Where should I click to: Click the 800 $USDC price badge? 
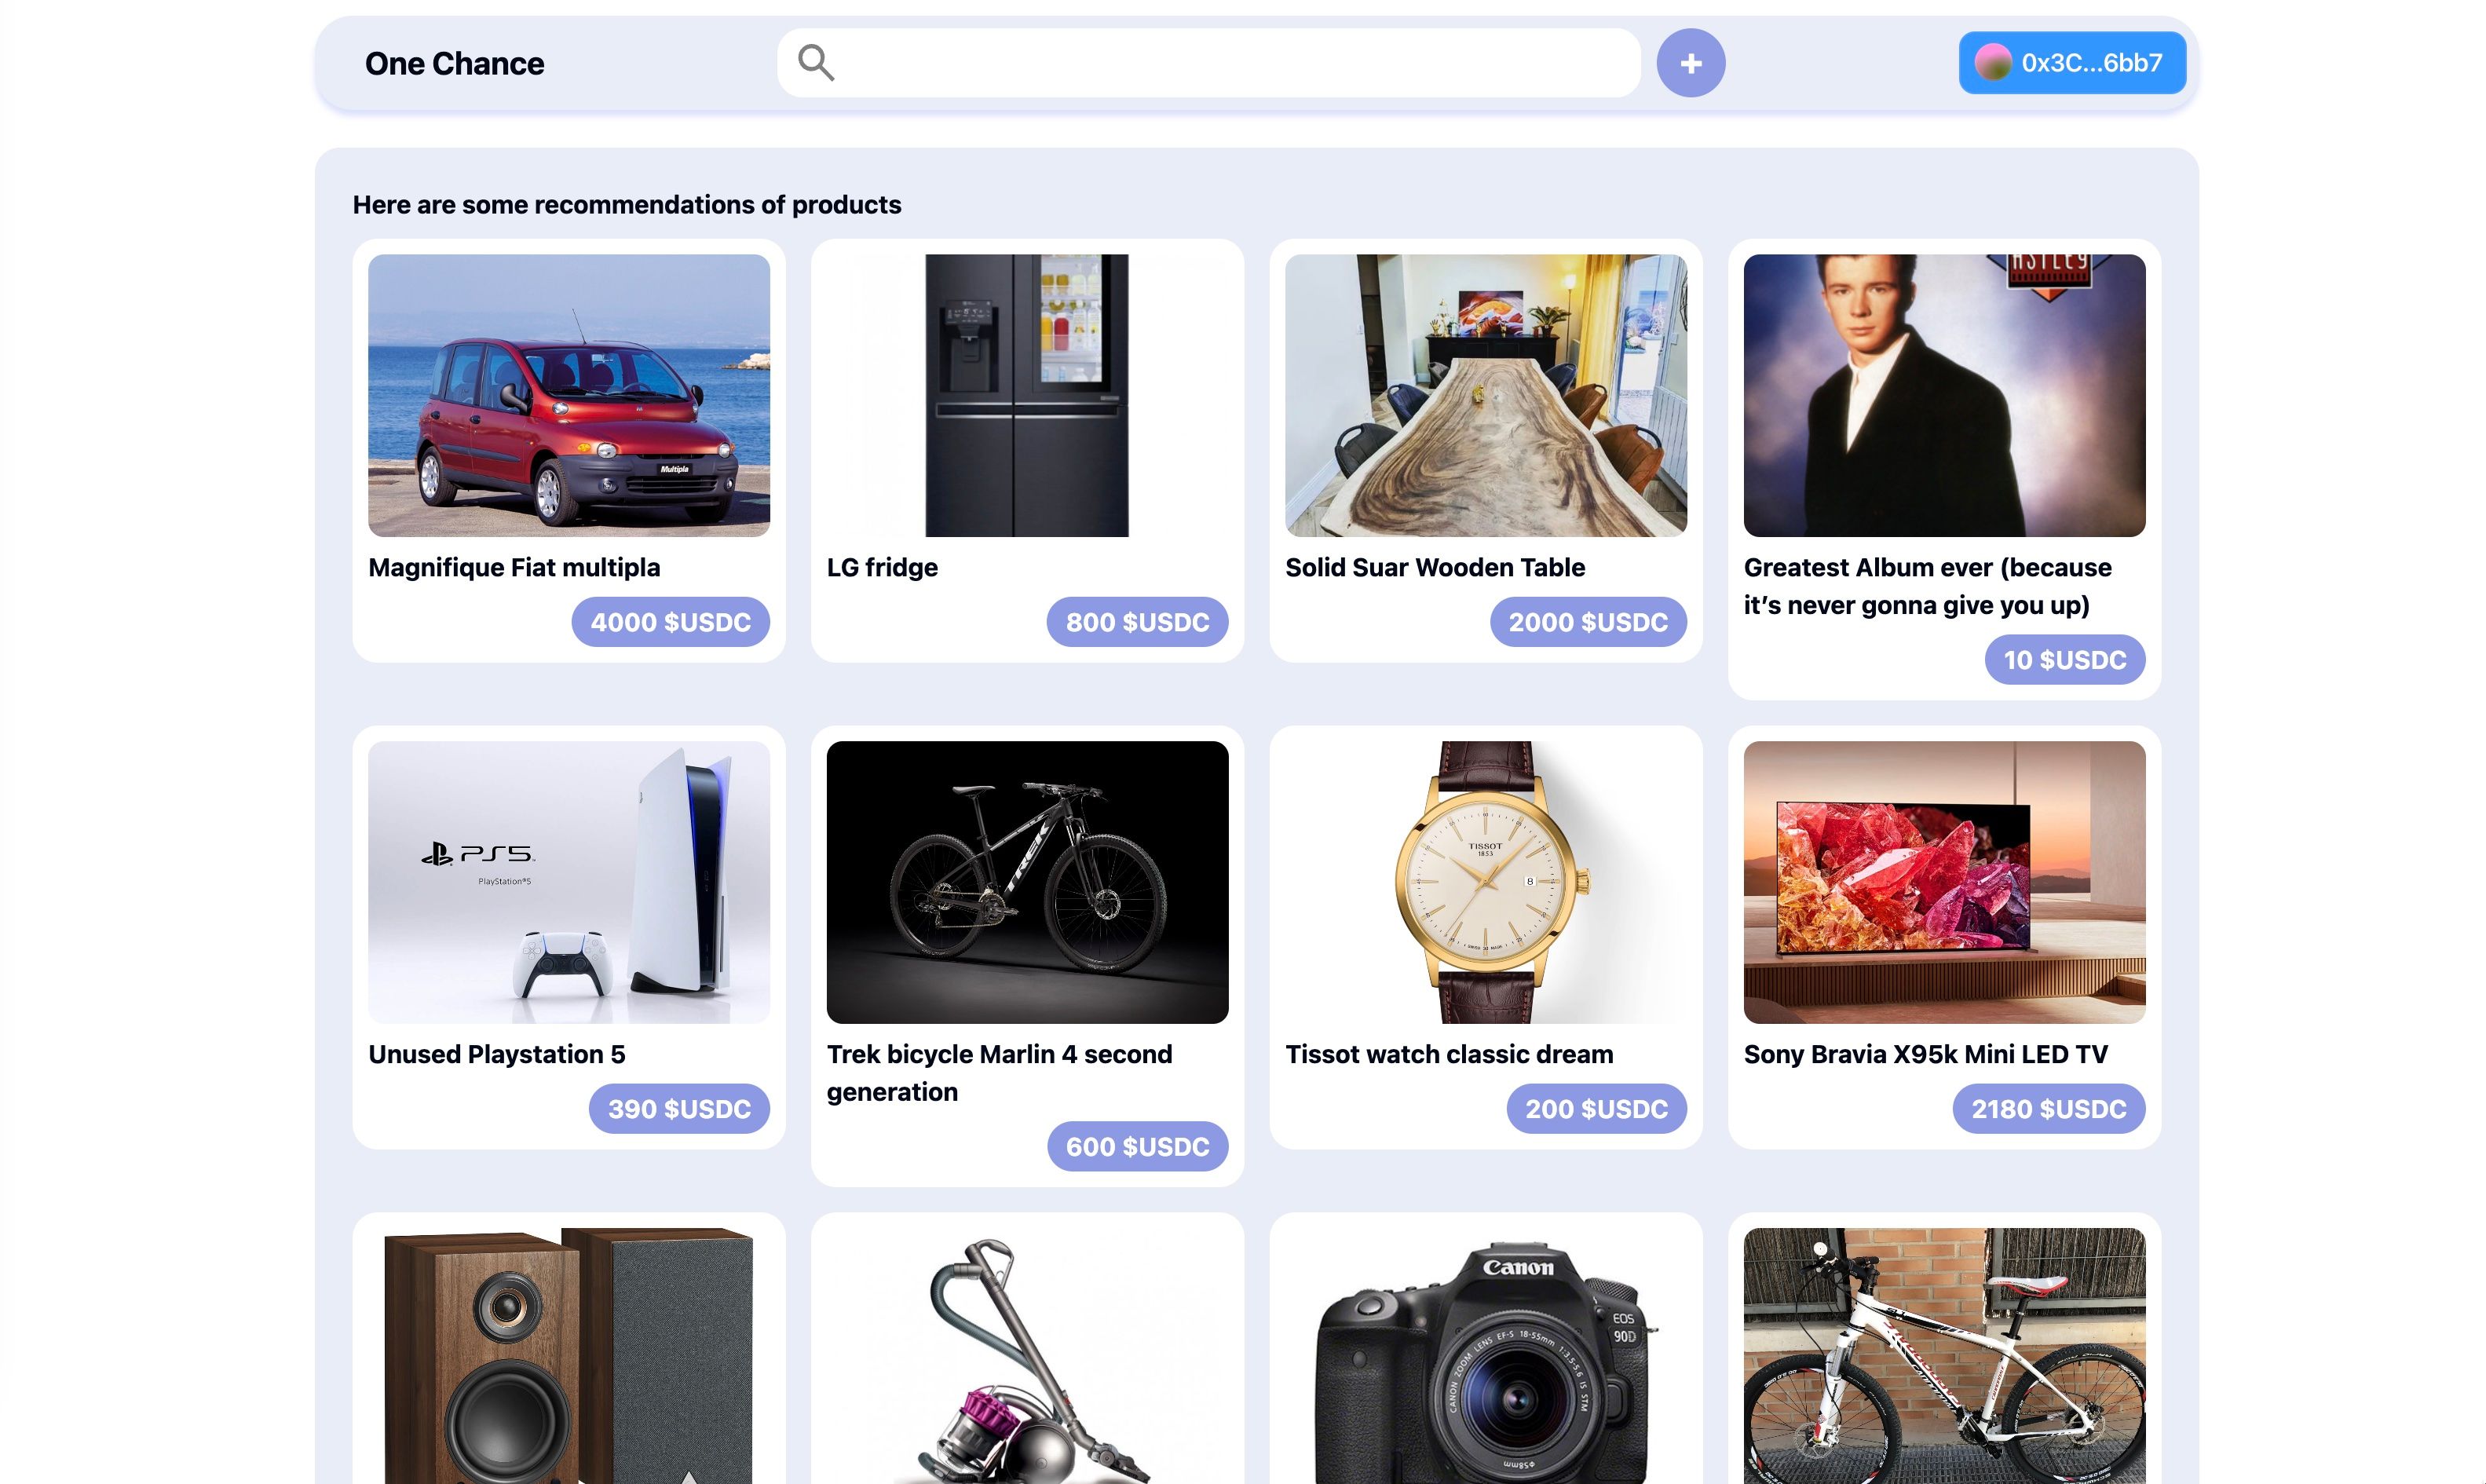pyautogui.click(x=1137, y=622)
